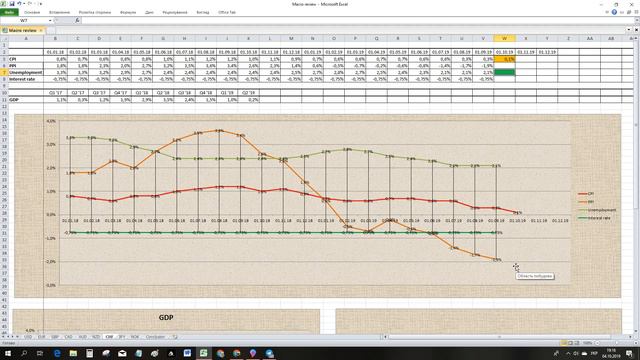The image size is (640, 360).
Task: Switch to the AUD sheet tab
Action: point(82,337)
